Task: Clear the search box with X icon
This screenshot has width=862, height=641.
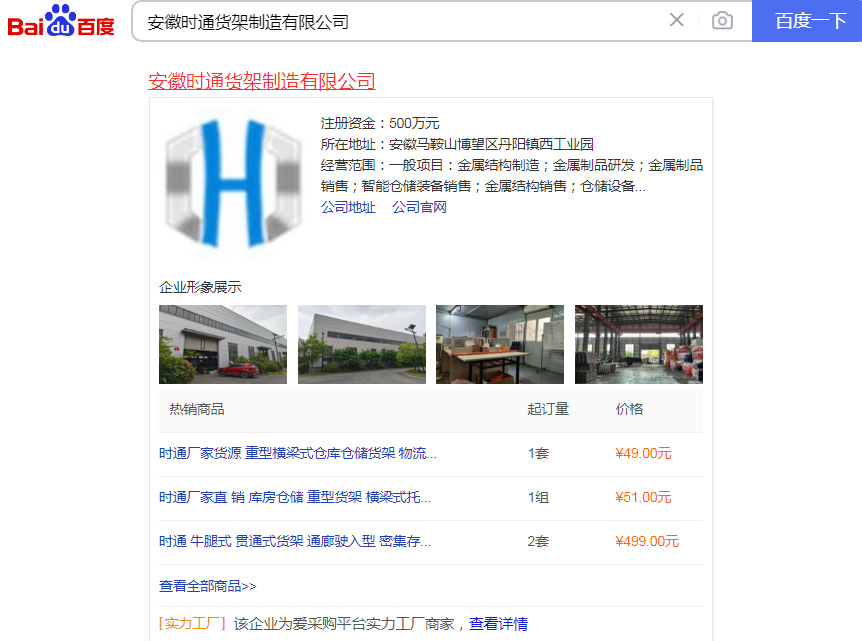Action: tap(677, 20)
